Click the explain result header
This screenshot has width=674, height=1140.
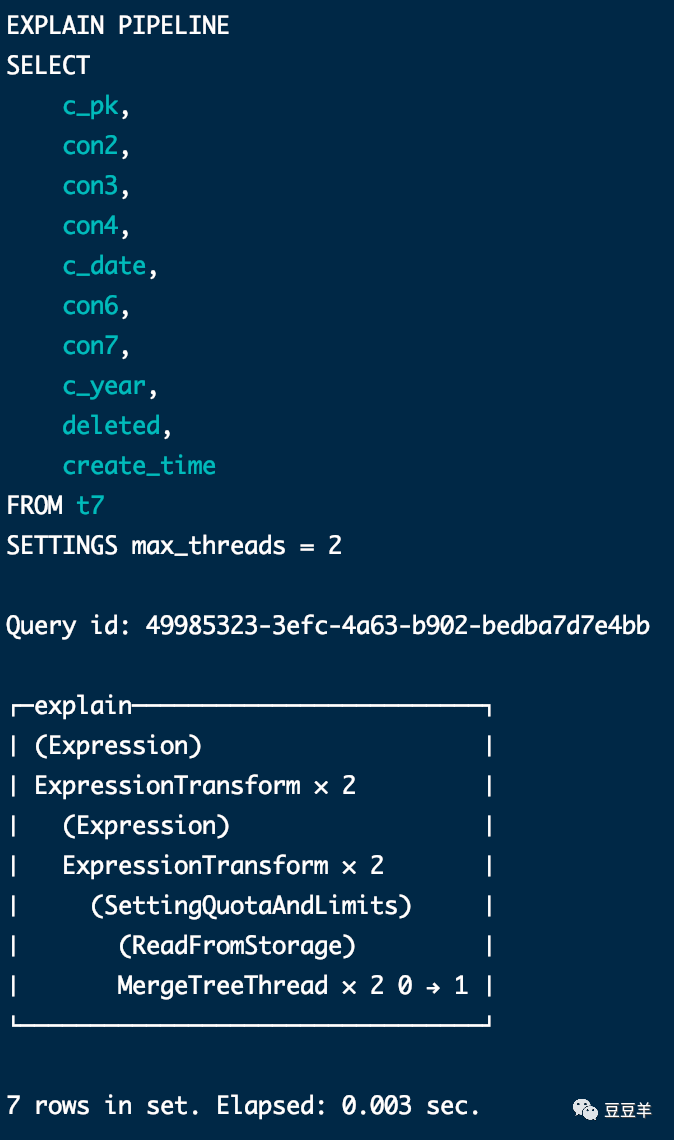coord(83,706)
